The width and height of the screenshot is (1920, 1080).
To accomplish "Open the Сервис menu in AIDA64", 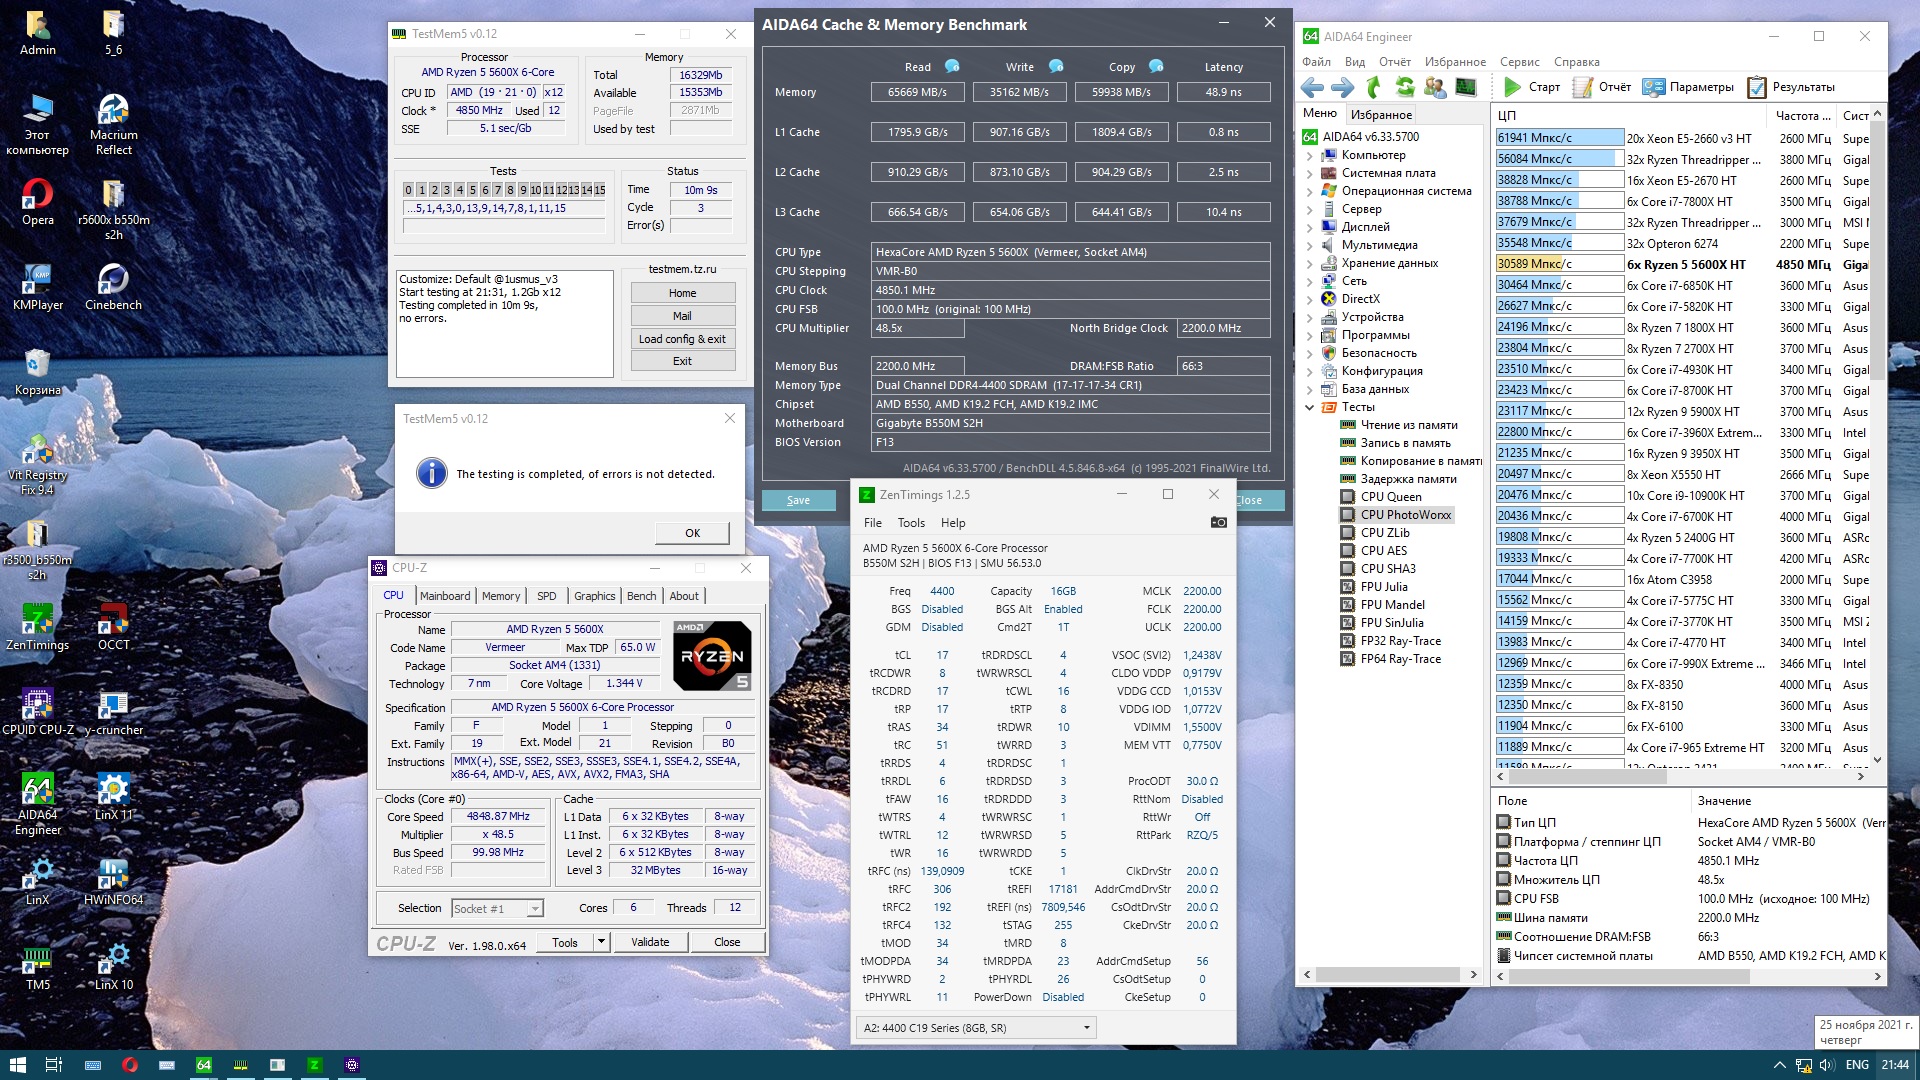I will [x=1519, y=62].
